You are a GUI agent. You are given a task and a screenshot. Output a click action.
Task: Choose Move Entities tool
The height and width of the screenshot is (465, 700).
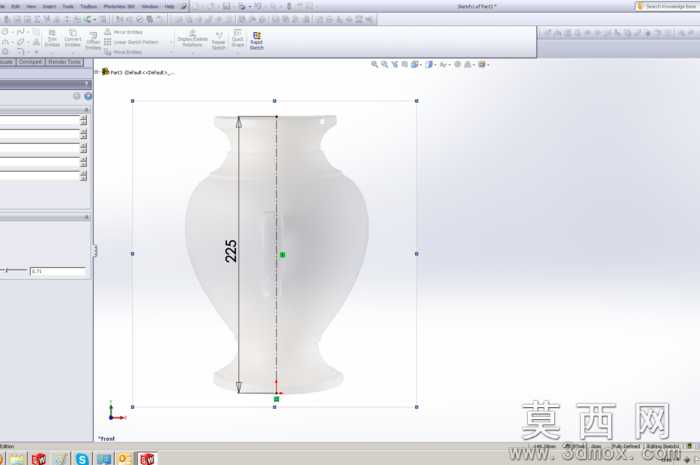coord(124,52)
